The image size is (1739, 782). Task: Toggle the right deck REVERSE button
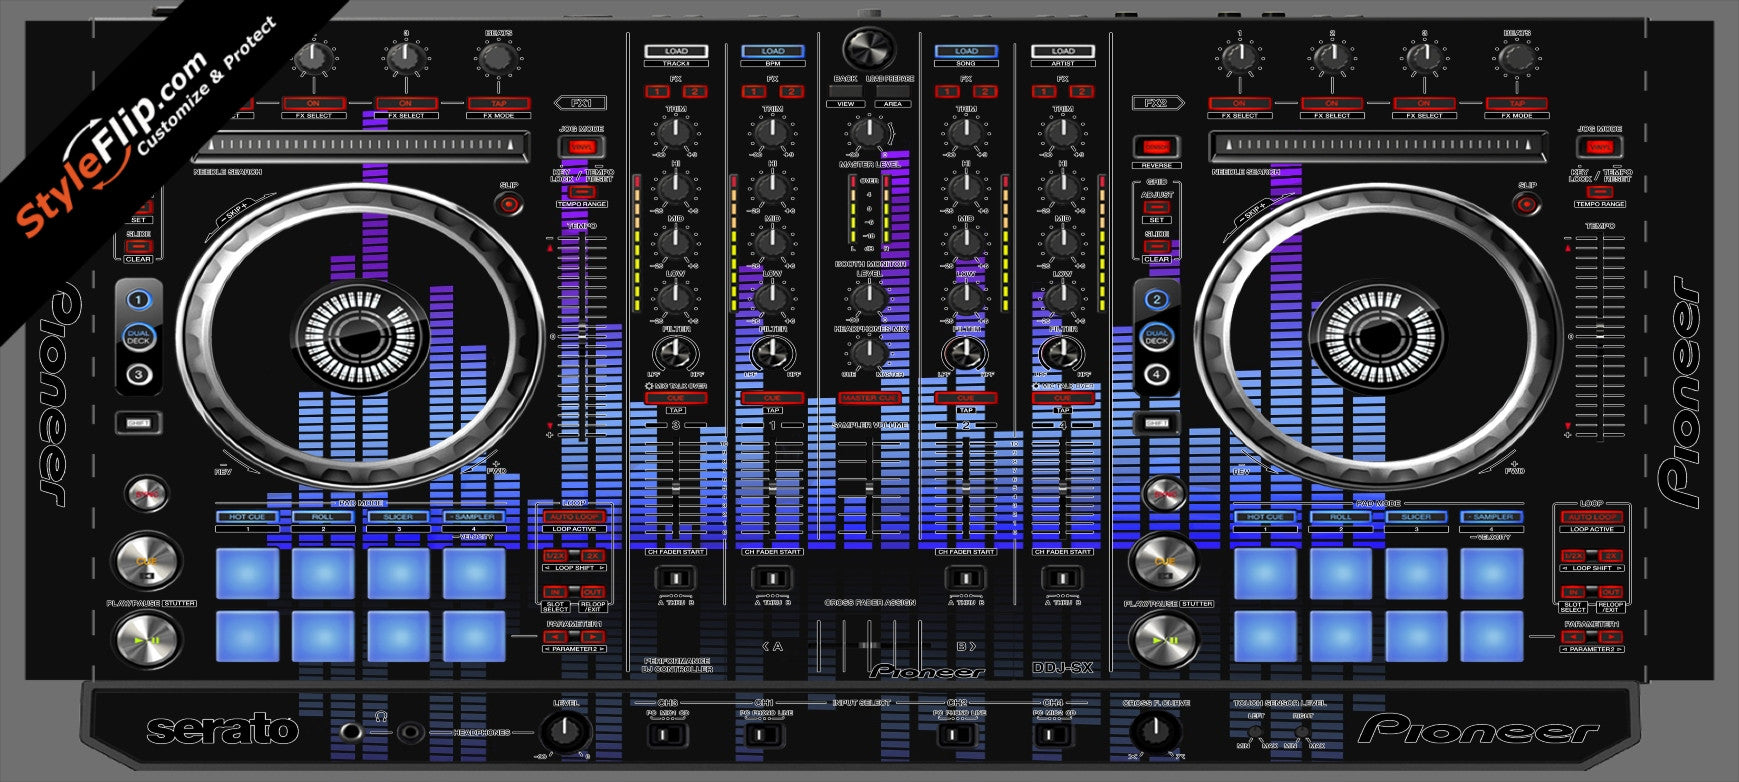click(1156, 147)
